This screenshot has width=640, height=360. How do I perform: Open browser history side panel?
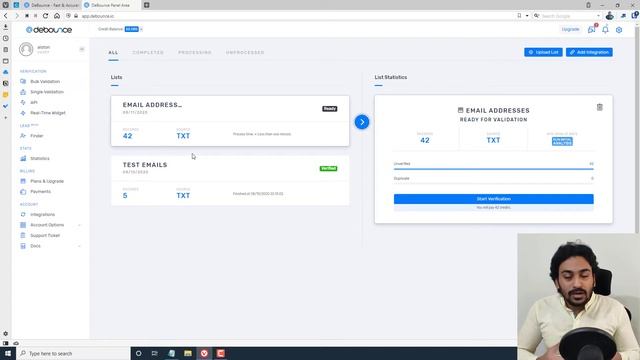pos(5,38)
